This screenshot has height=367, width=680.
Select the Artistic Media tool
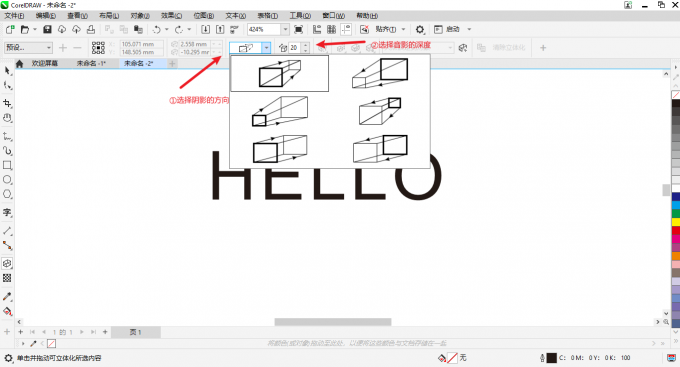click(7, 151)
